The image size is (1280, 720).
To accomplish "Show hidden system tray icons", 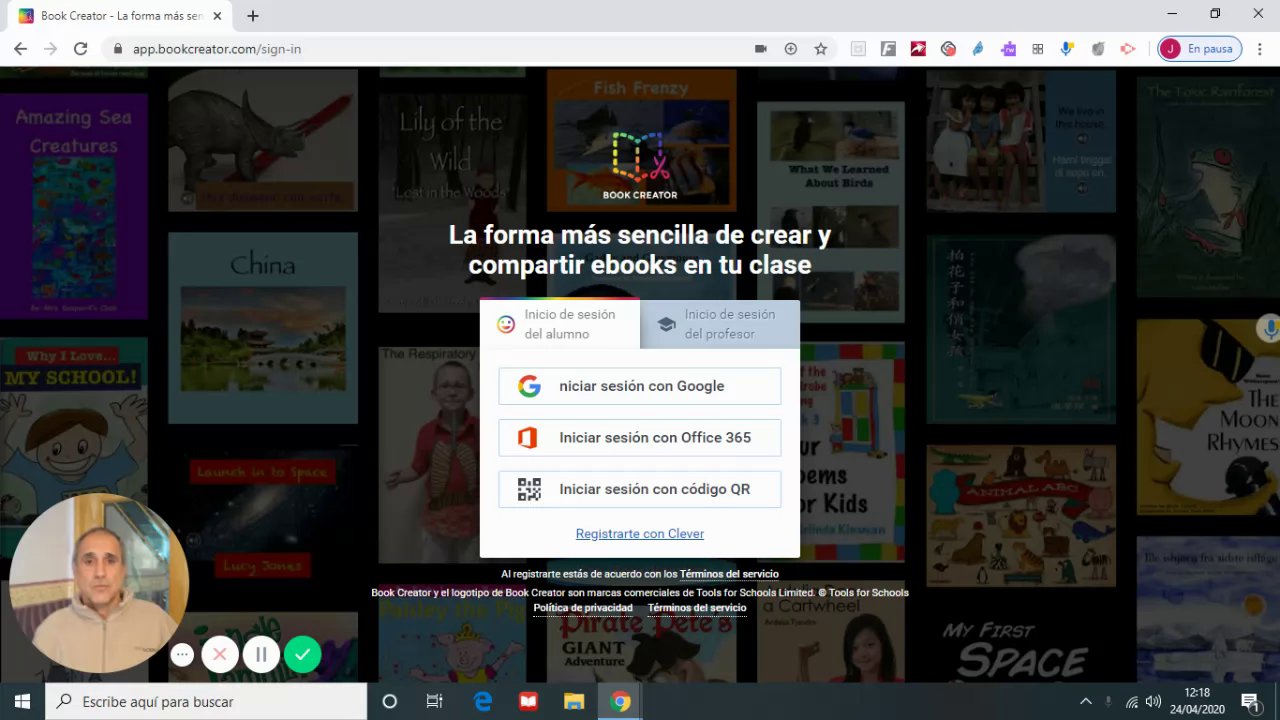I will [1086, 701].
